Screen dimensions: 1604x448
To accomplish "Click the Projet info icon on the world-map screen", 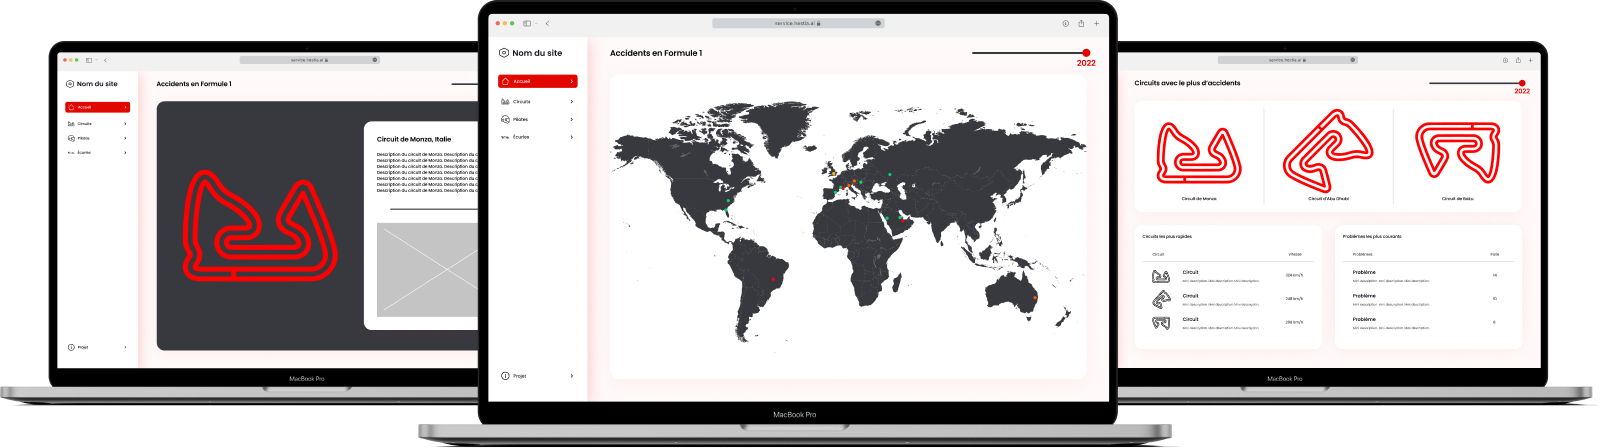I will 505,376.
